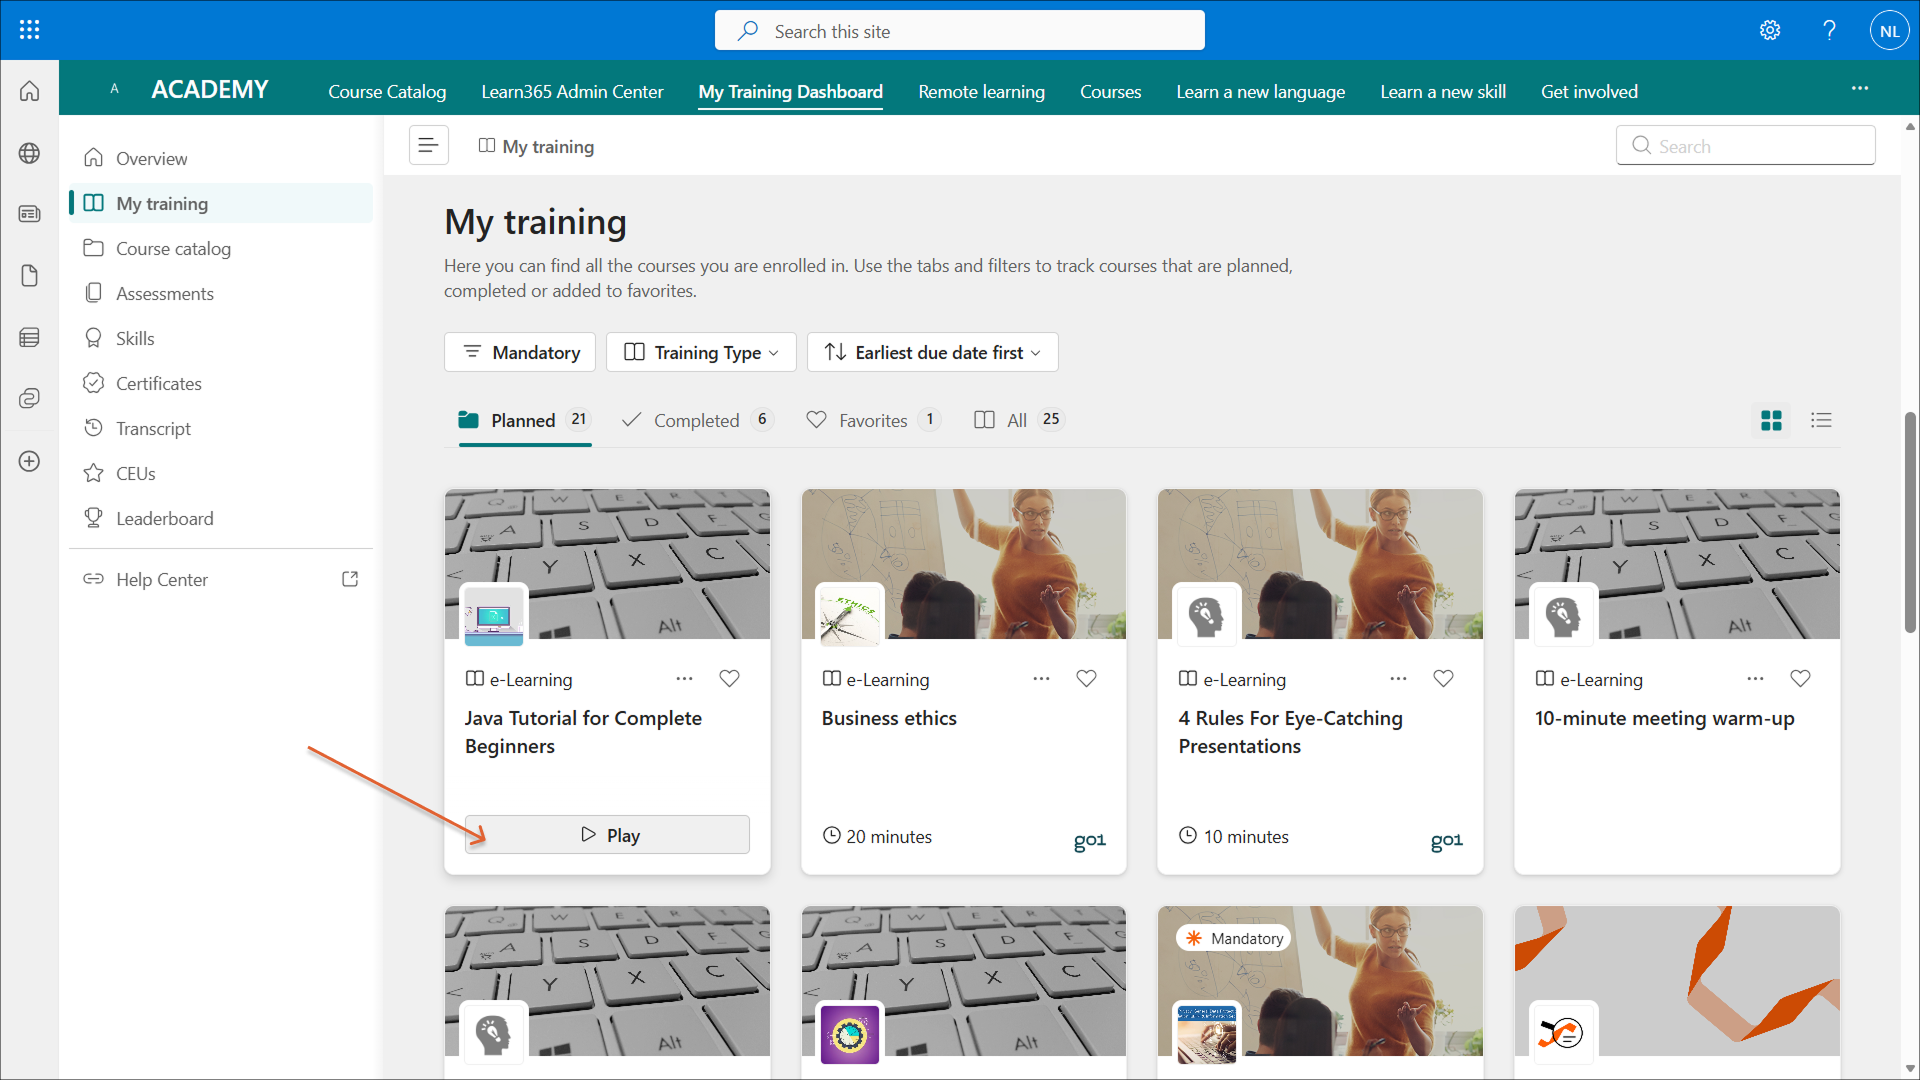Expand the Training Type dropdown
1920x1080 pixels.
pos(701,352)
